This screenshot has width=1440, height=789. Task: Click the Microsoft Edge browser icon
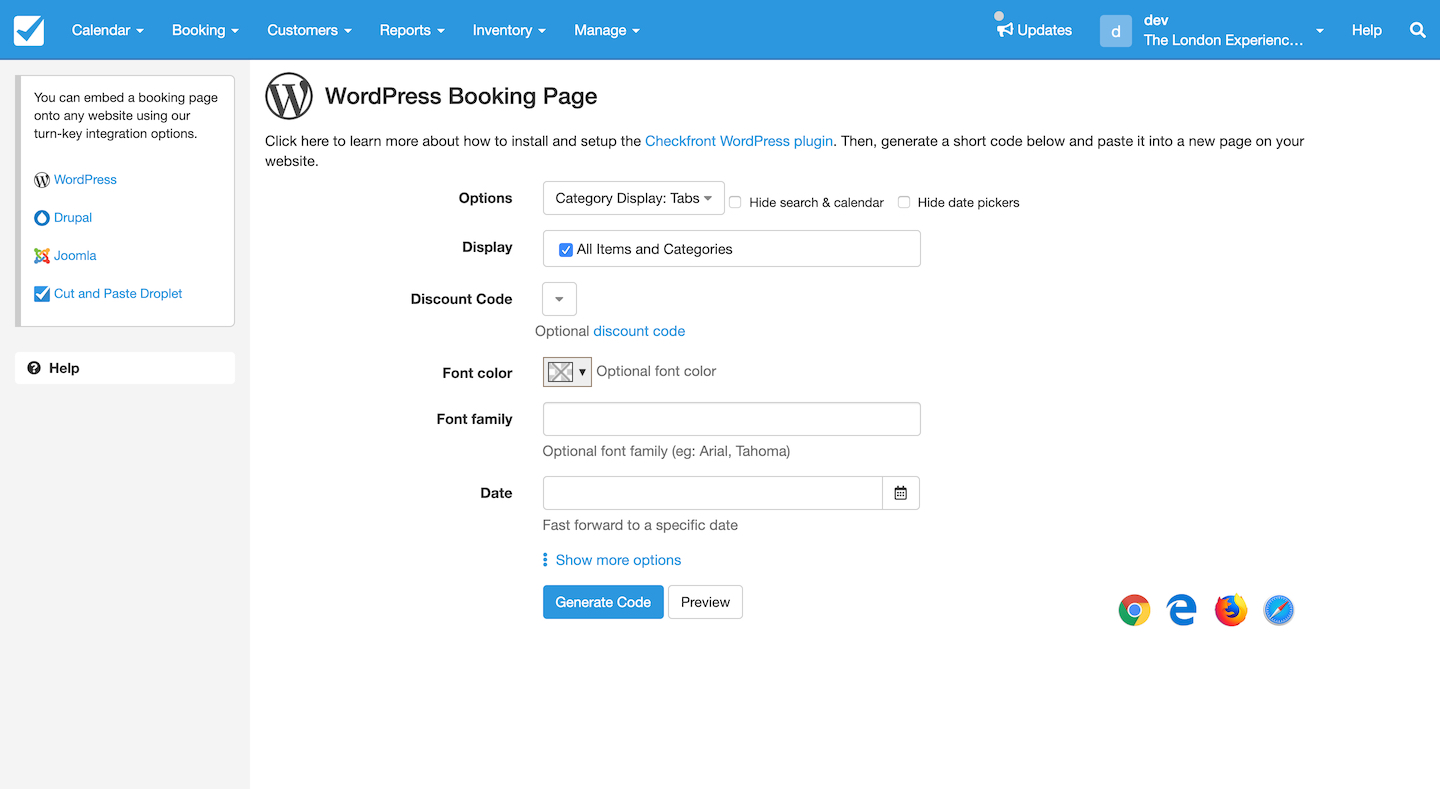tap(1182, 610)
